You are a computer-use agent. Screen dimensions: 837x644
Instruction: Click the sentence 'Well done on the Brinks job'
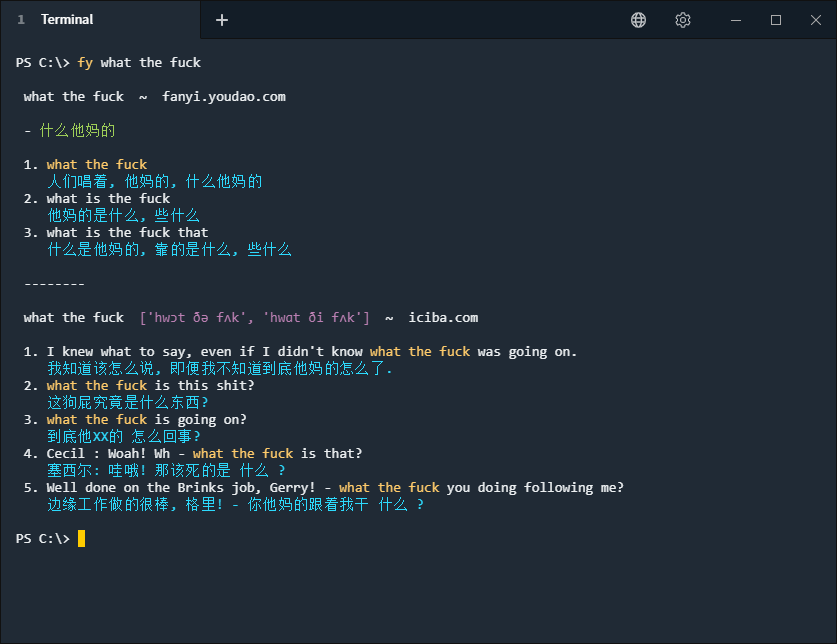(x=335, y=488)
